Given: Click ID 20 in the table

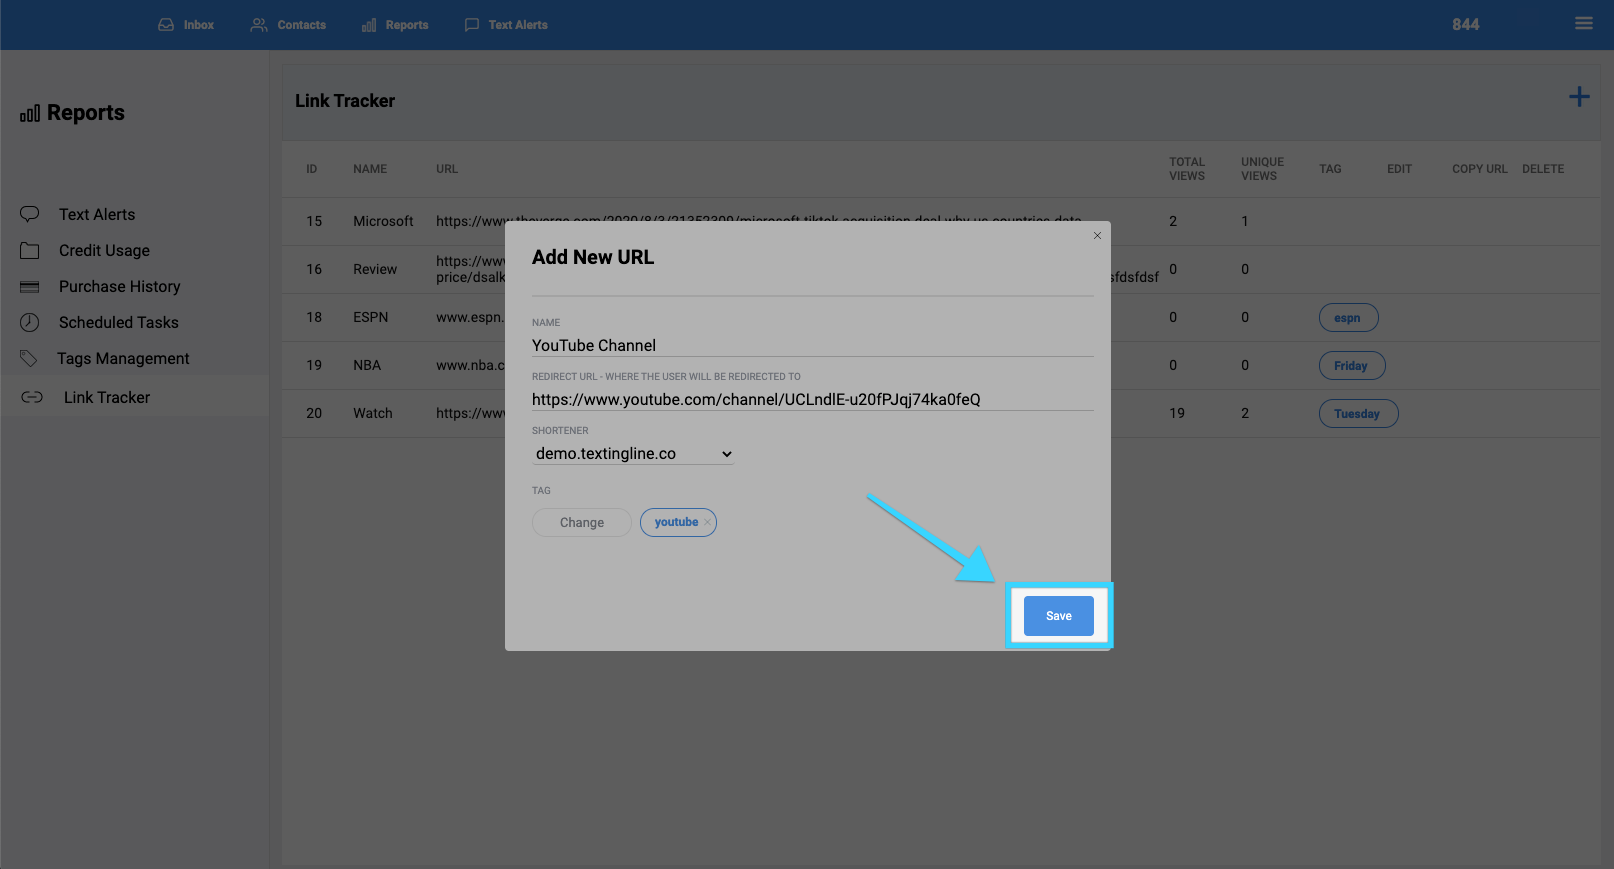Looking at the screenshot, I should 314,413.
